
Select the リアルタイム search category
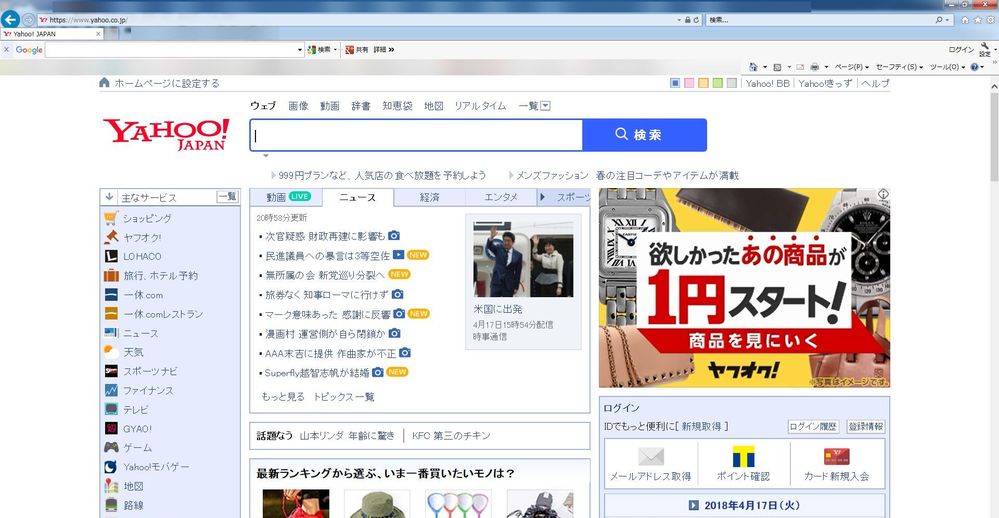pyautogui.click(x=480, y=106)
